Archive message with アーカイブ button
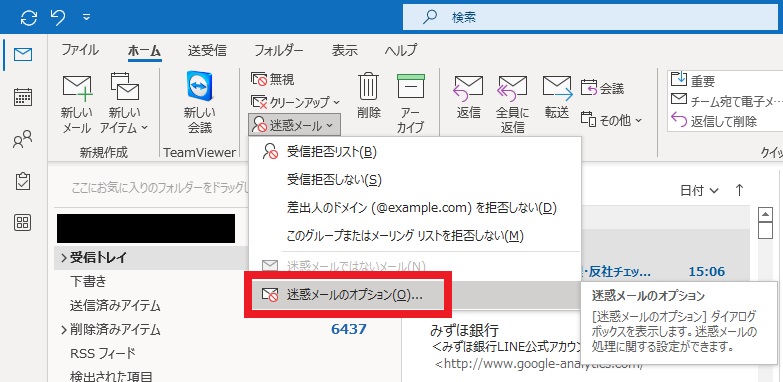The width and height of the screenshot is (783, 382). click(410, 104)
